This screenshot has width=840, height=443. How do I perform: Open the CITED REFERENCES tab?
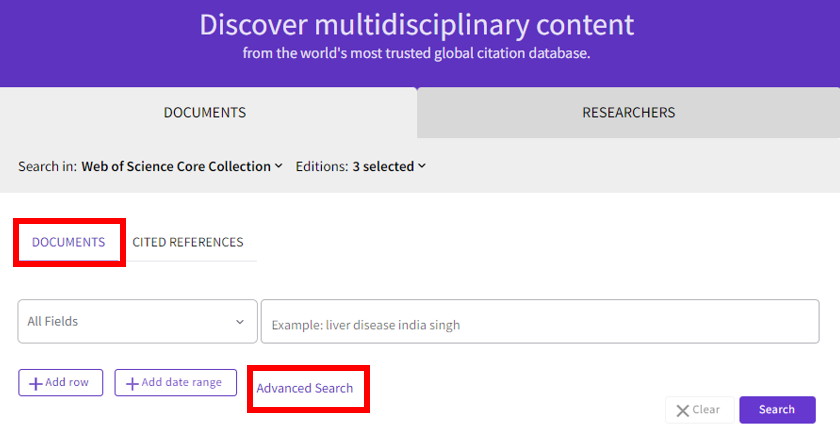click(188, 242)
